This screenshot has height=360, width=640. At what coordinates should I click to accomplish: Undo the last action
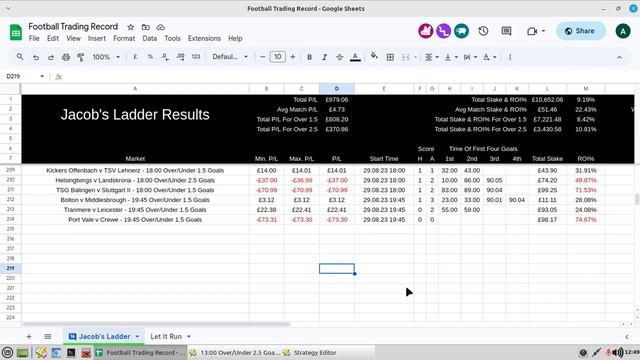[x=36, y=57]
